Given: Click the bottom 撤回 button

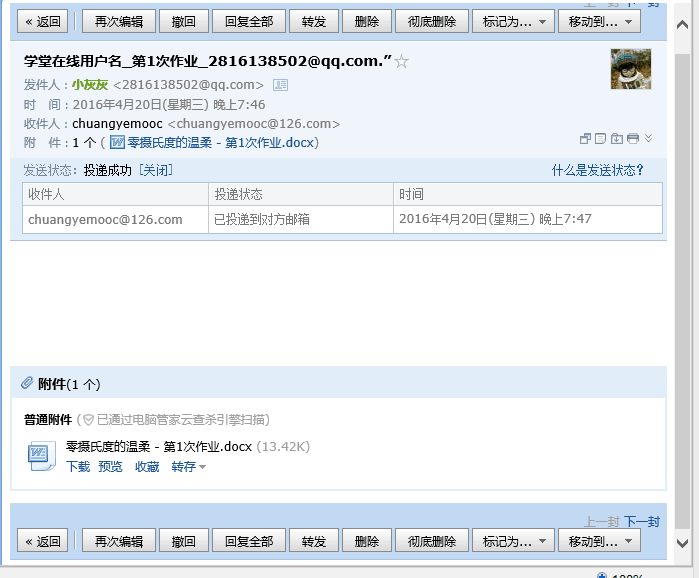Looking at the screenshot, I should [184, 541].
